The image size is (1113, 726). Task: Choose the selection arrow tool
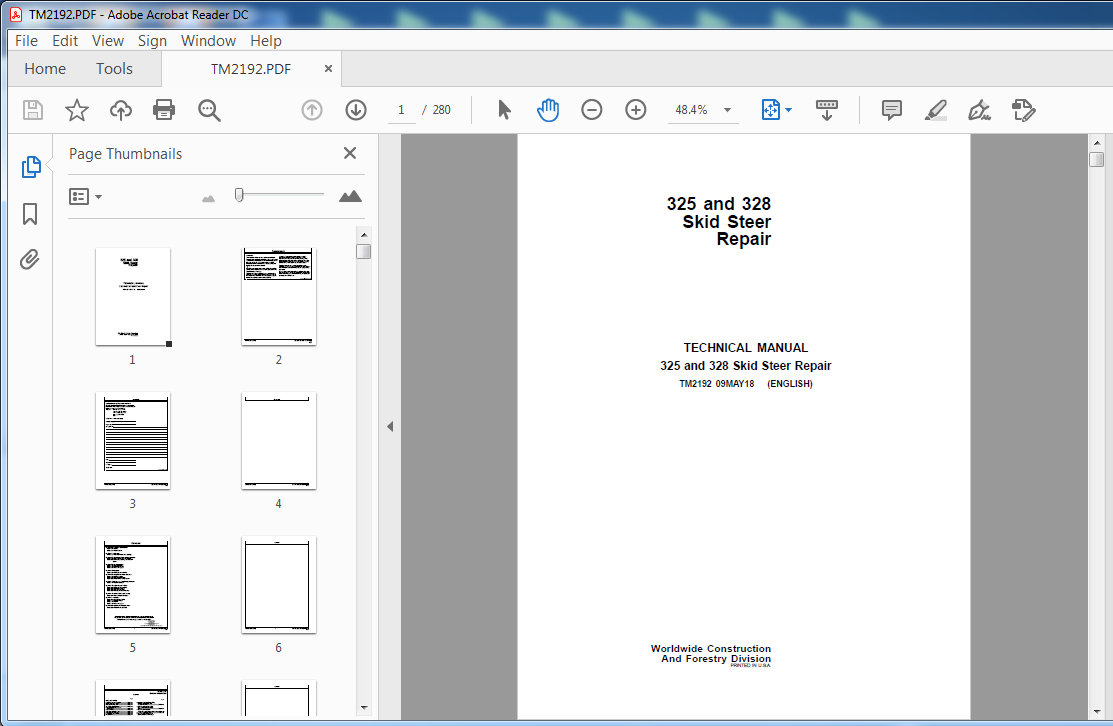(504, 110)
